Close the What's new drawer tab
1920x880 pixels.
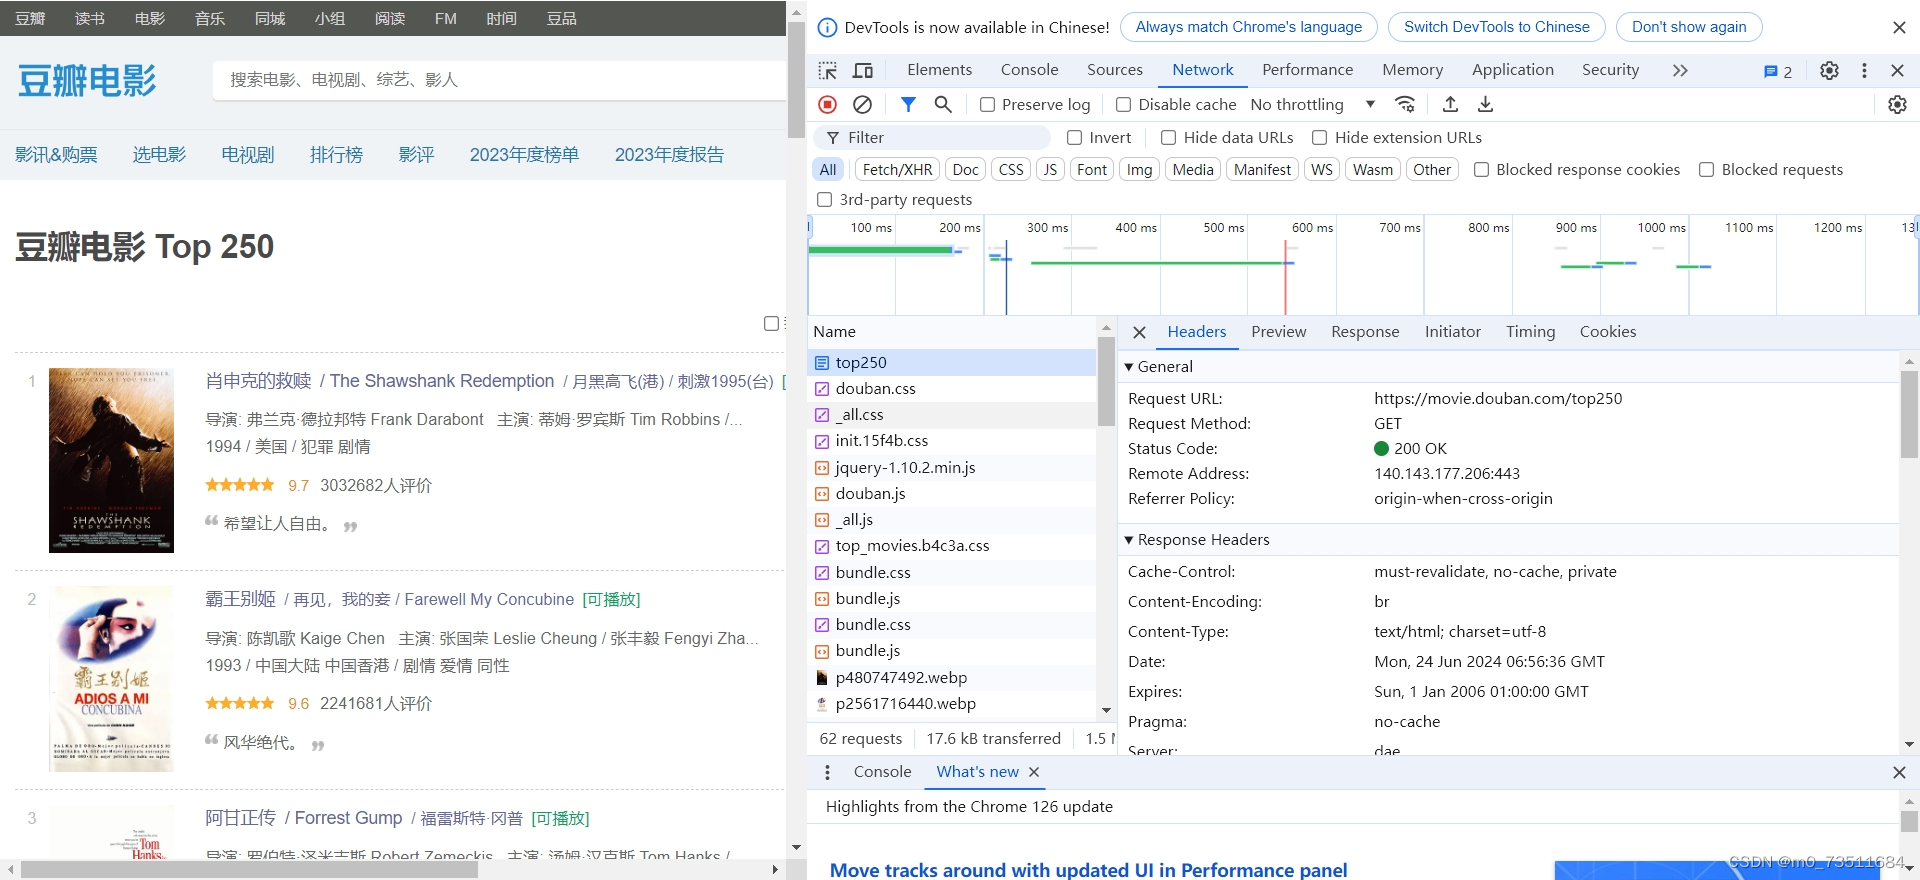pos(1034,772)
